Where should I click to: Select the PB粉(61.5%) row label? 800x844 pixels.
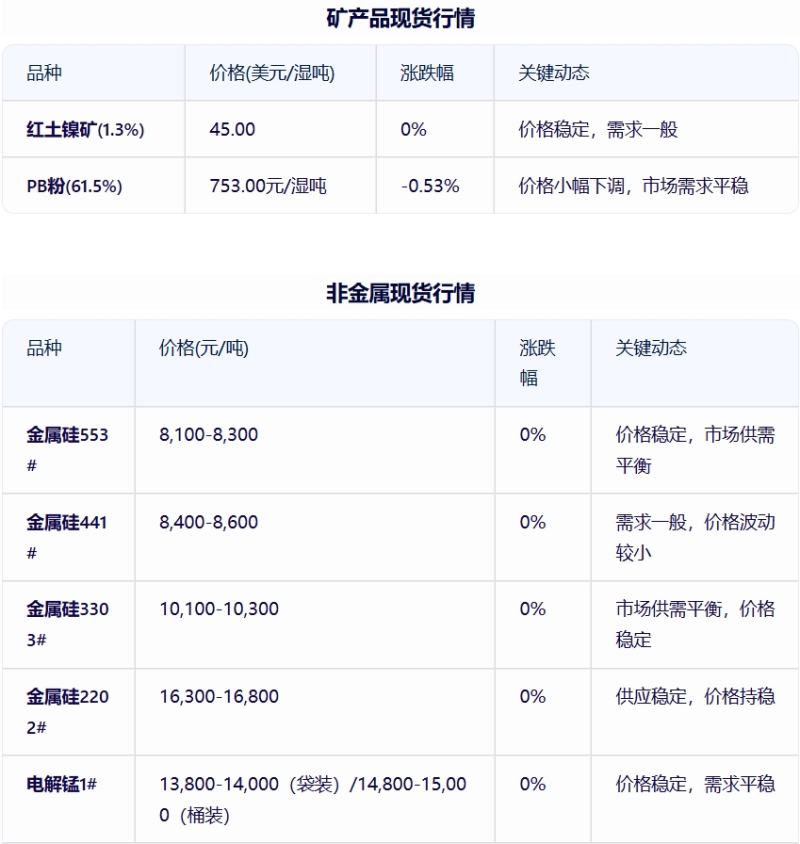tap(75, 186)
